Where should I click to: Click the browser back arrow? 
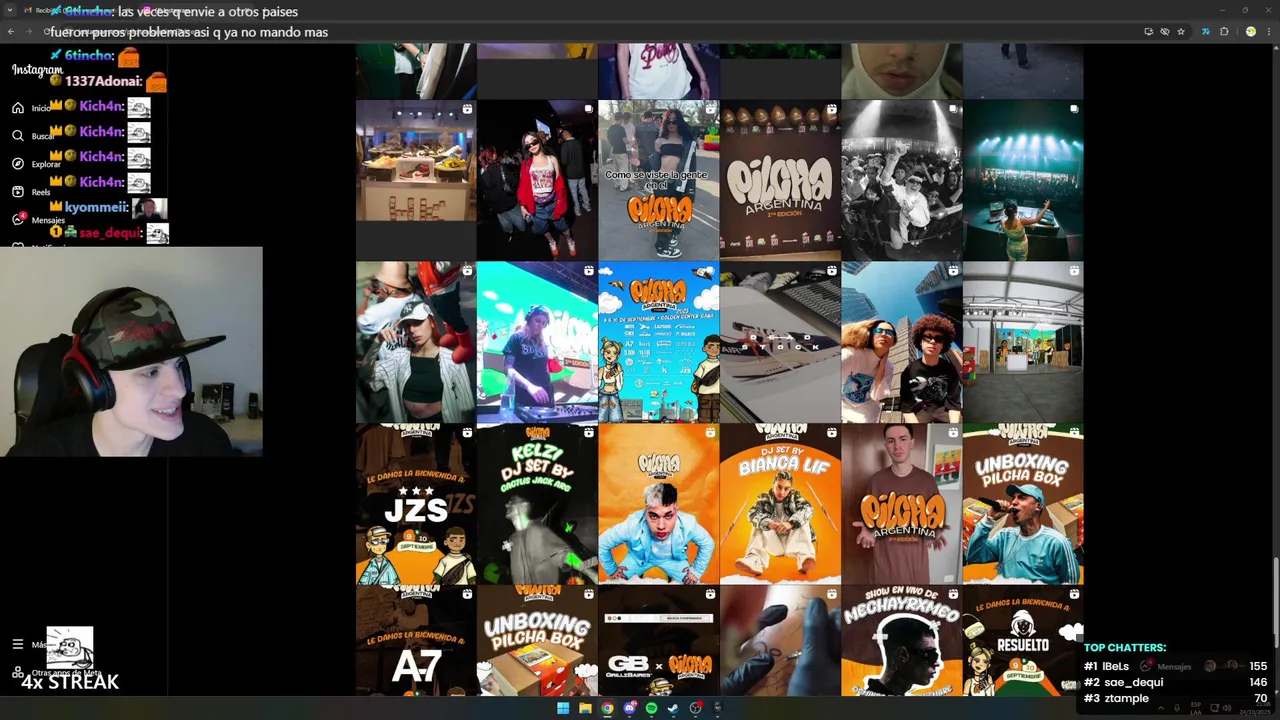pyautogui.click(x=11, y=32)
